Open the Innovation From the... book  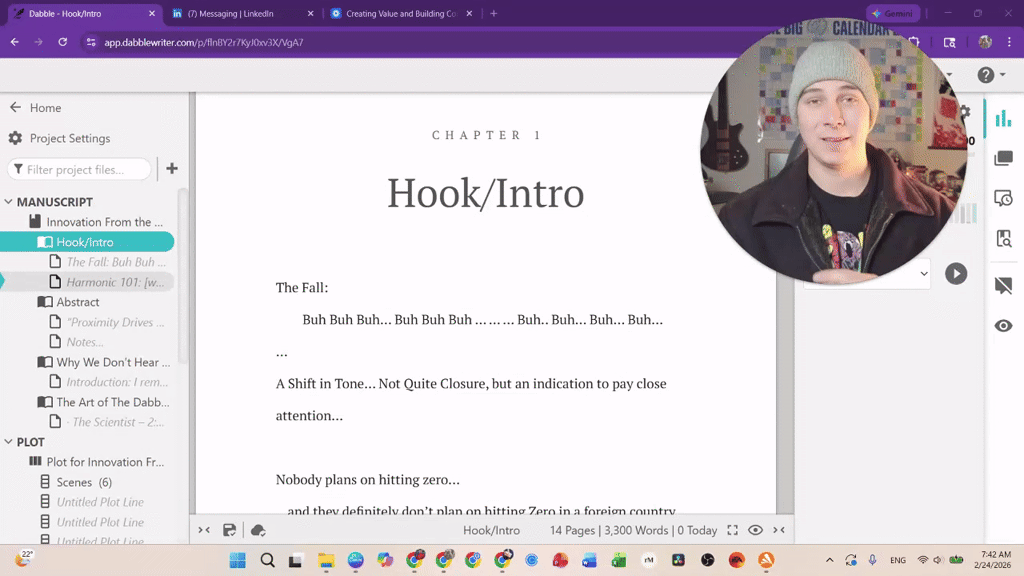96,222
